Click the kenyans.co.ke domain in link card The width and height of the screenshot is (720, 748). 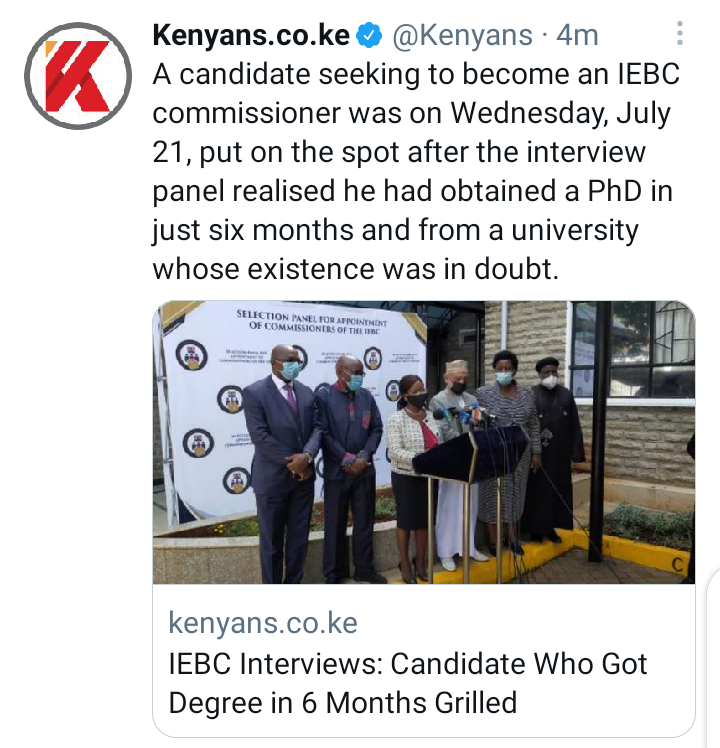263,623
